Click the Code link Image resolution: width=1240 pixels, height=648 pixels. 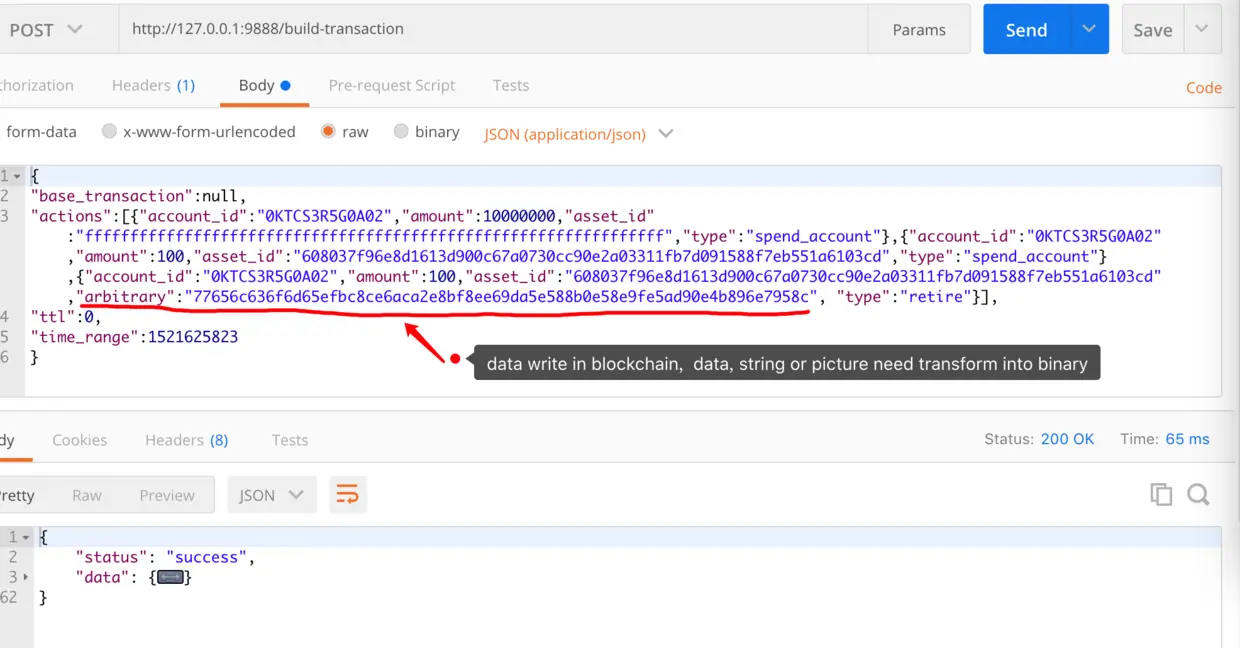tap(1204, 87)
